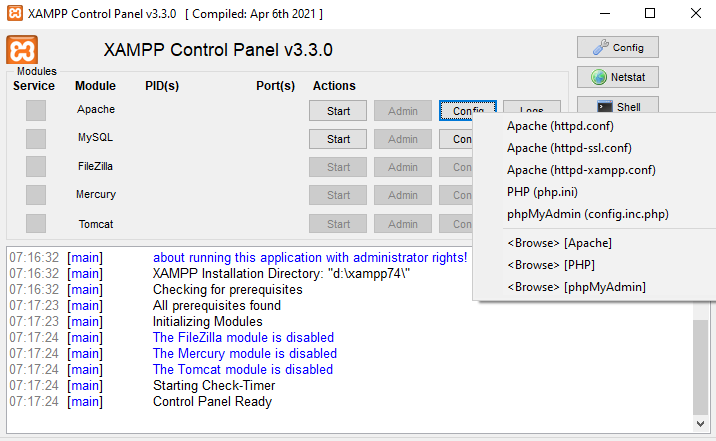Click the log scrollbar down arrow
Viewport: 716px width, 441px height.
(x=700, y=424)
